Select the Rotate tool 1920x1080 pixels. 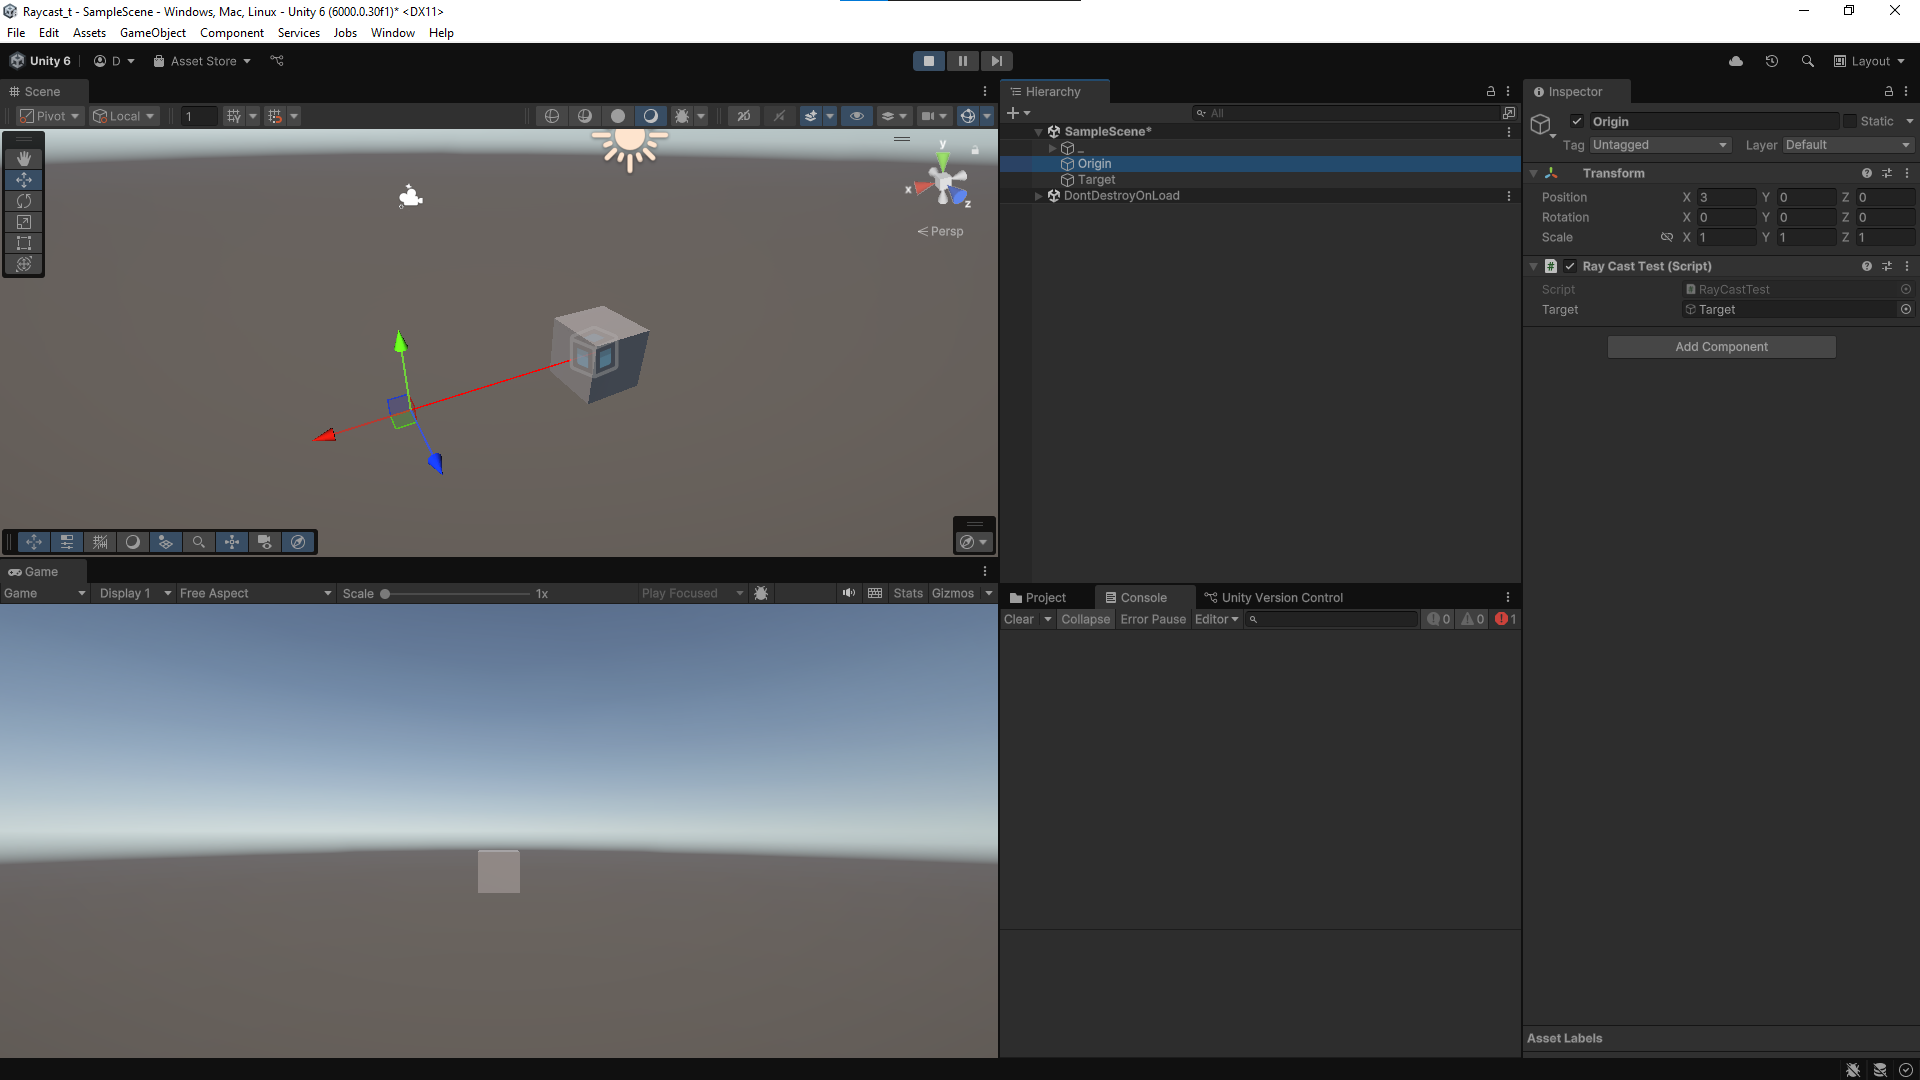pyautogui.click(x=24, y=201)
